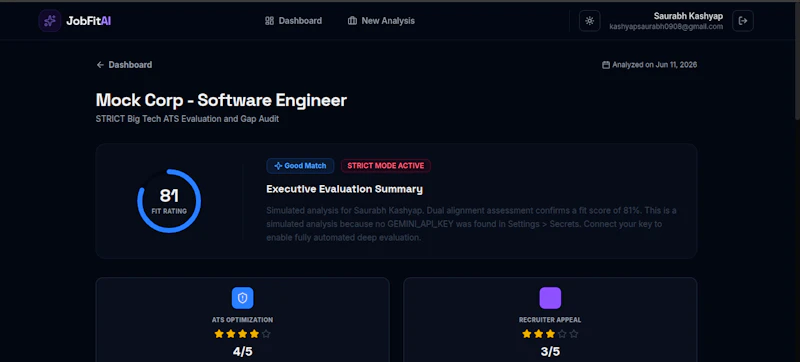This screenshot has height=362, width=800.
Task: Click the 81 fit rating circular gauge
Action: coord(169,201)
